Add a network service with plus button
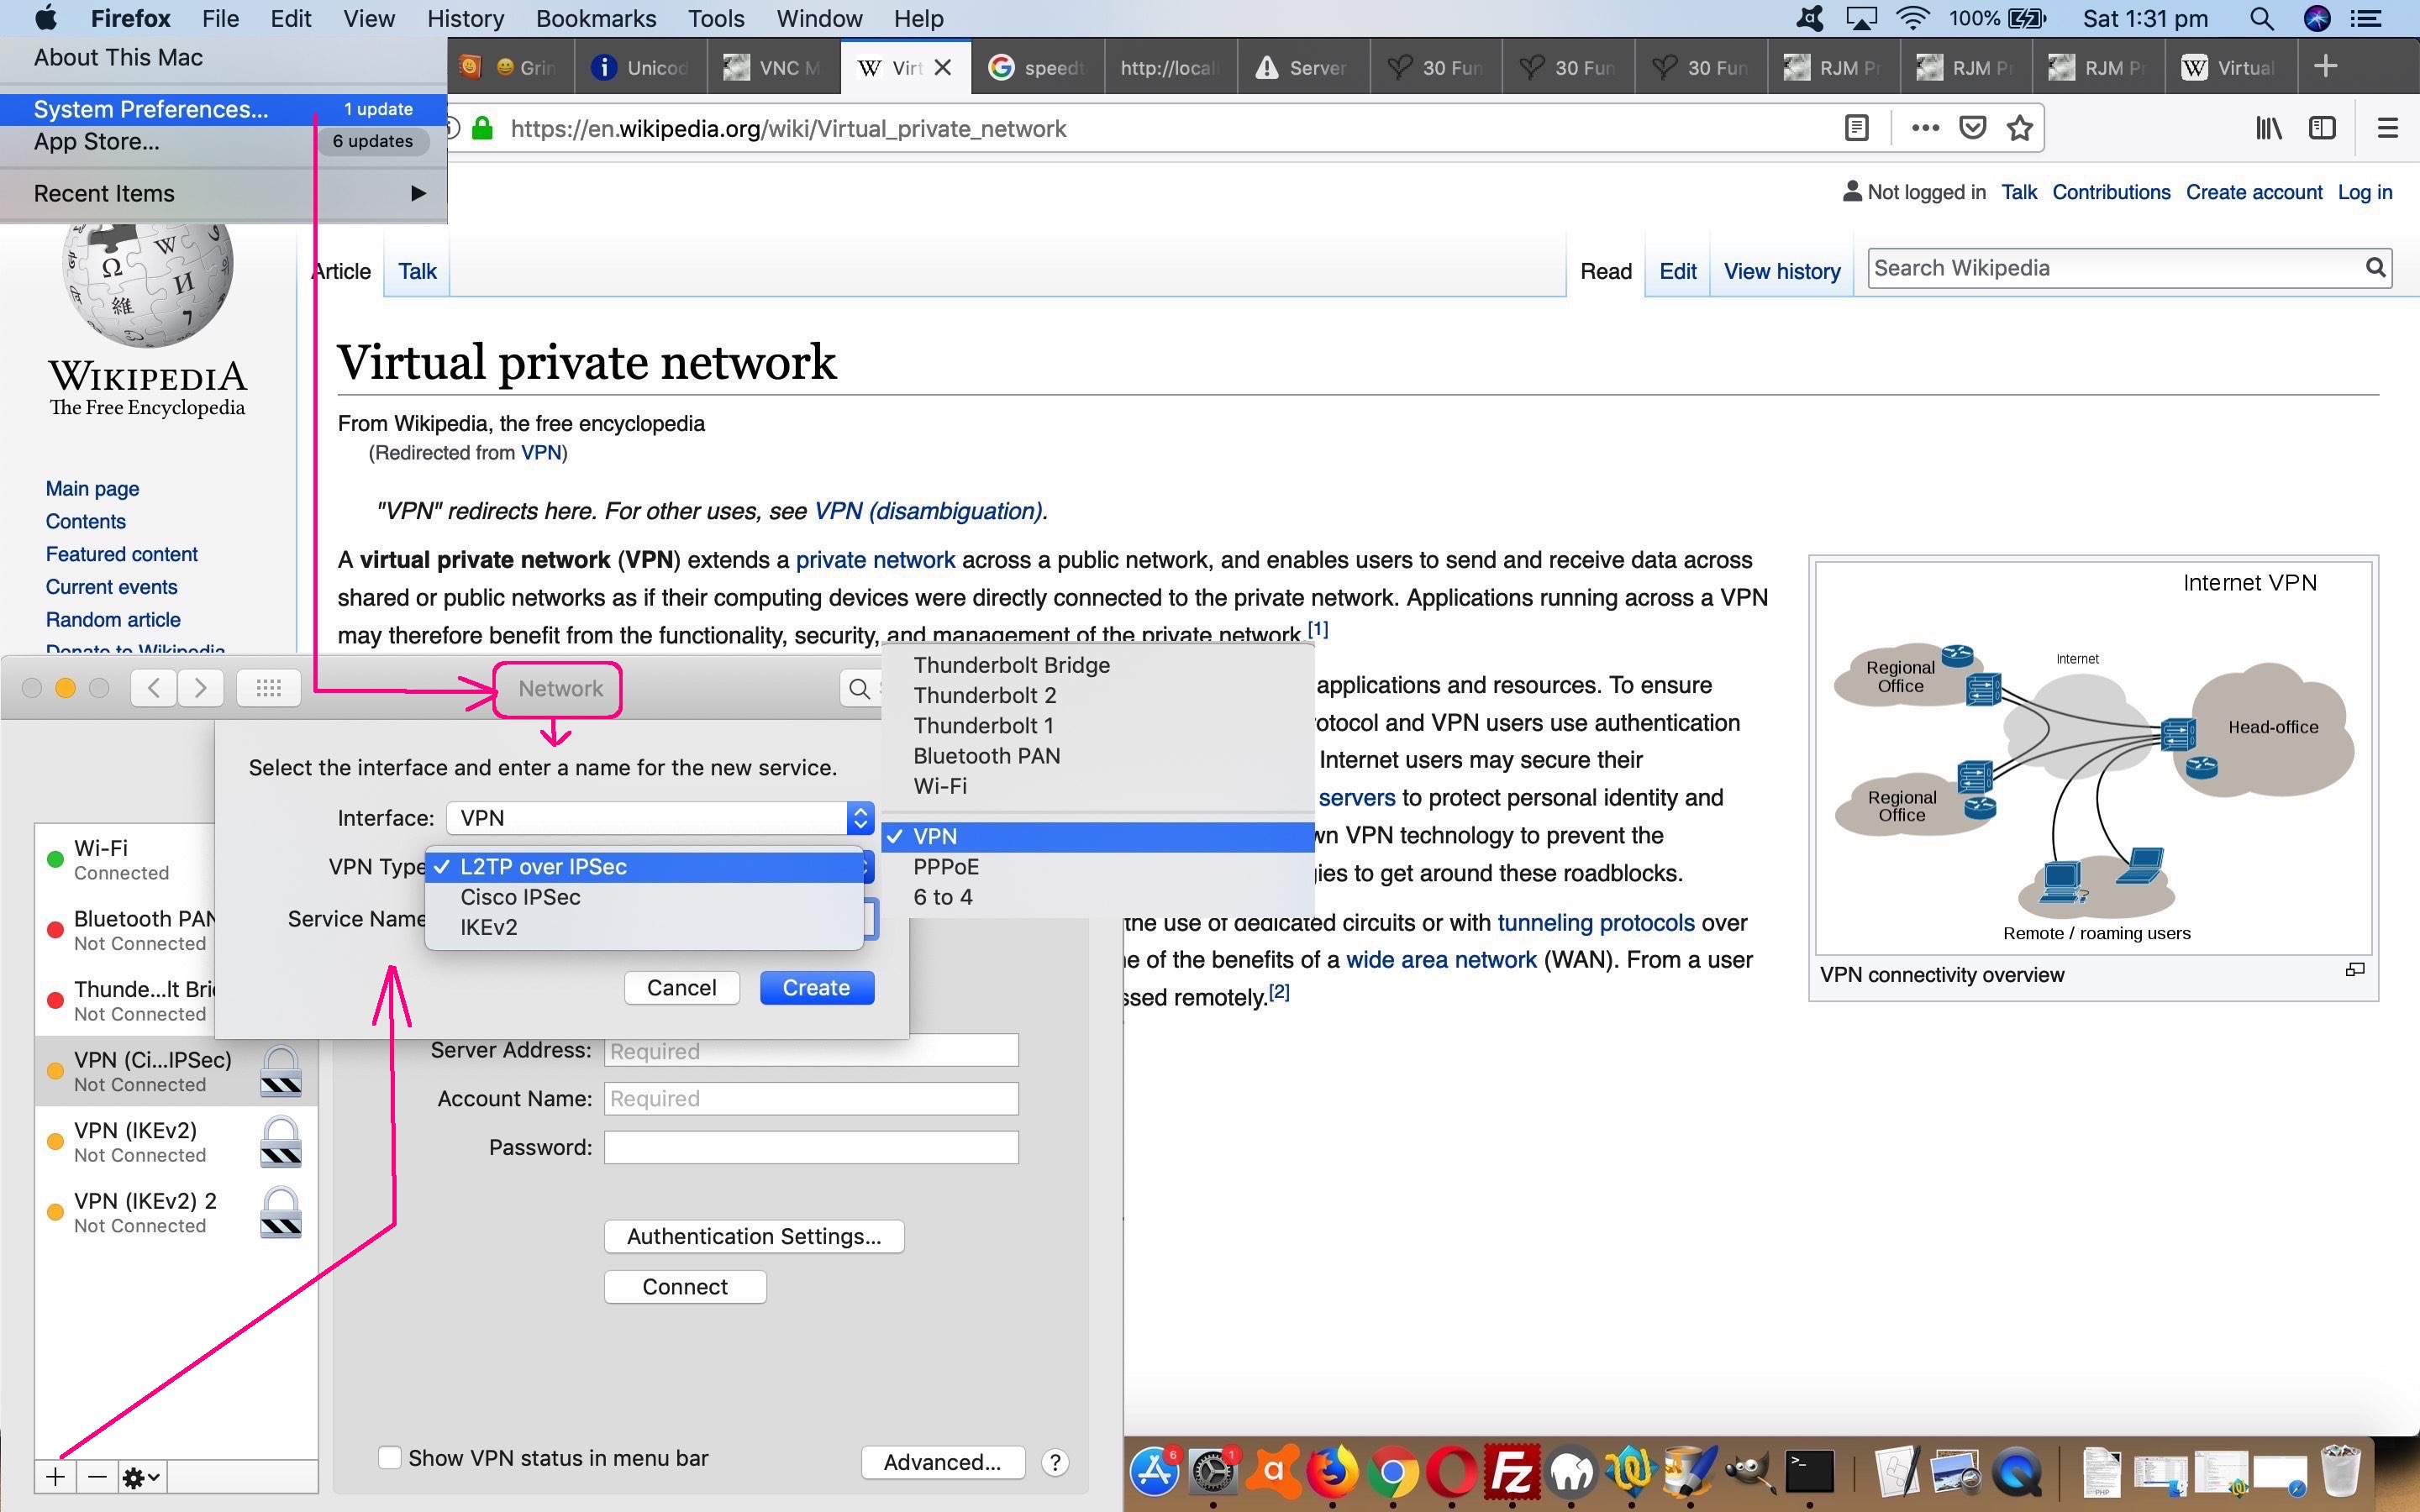This screenshot has width=2420, height=1512. [x=56, y=1477]
